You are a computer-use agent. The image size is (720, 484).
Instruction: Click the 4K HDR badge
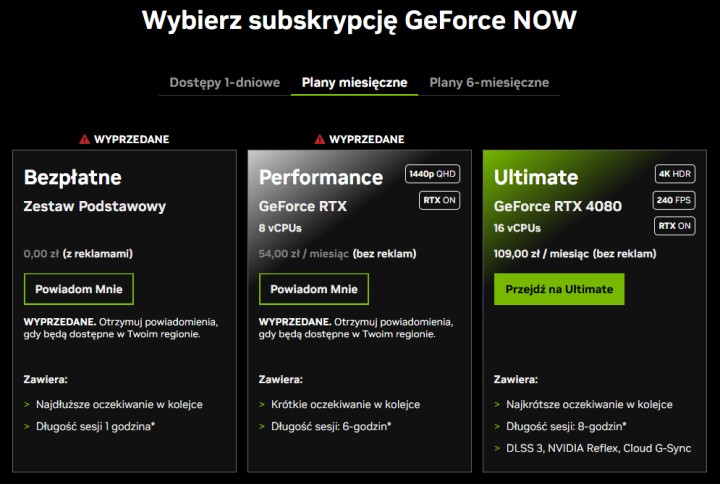coord(675,174)
